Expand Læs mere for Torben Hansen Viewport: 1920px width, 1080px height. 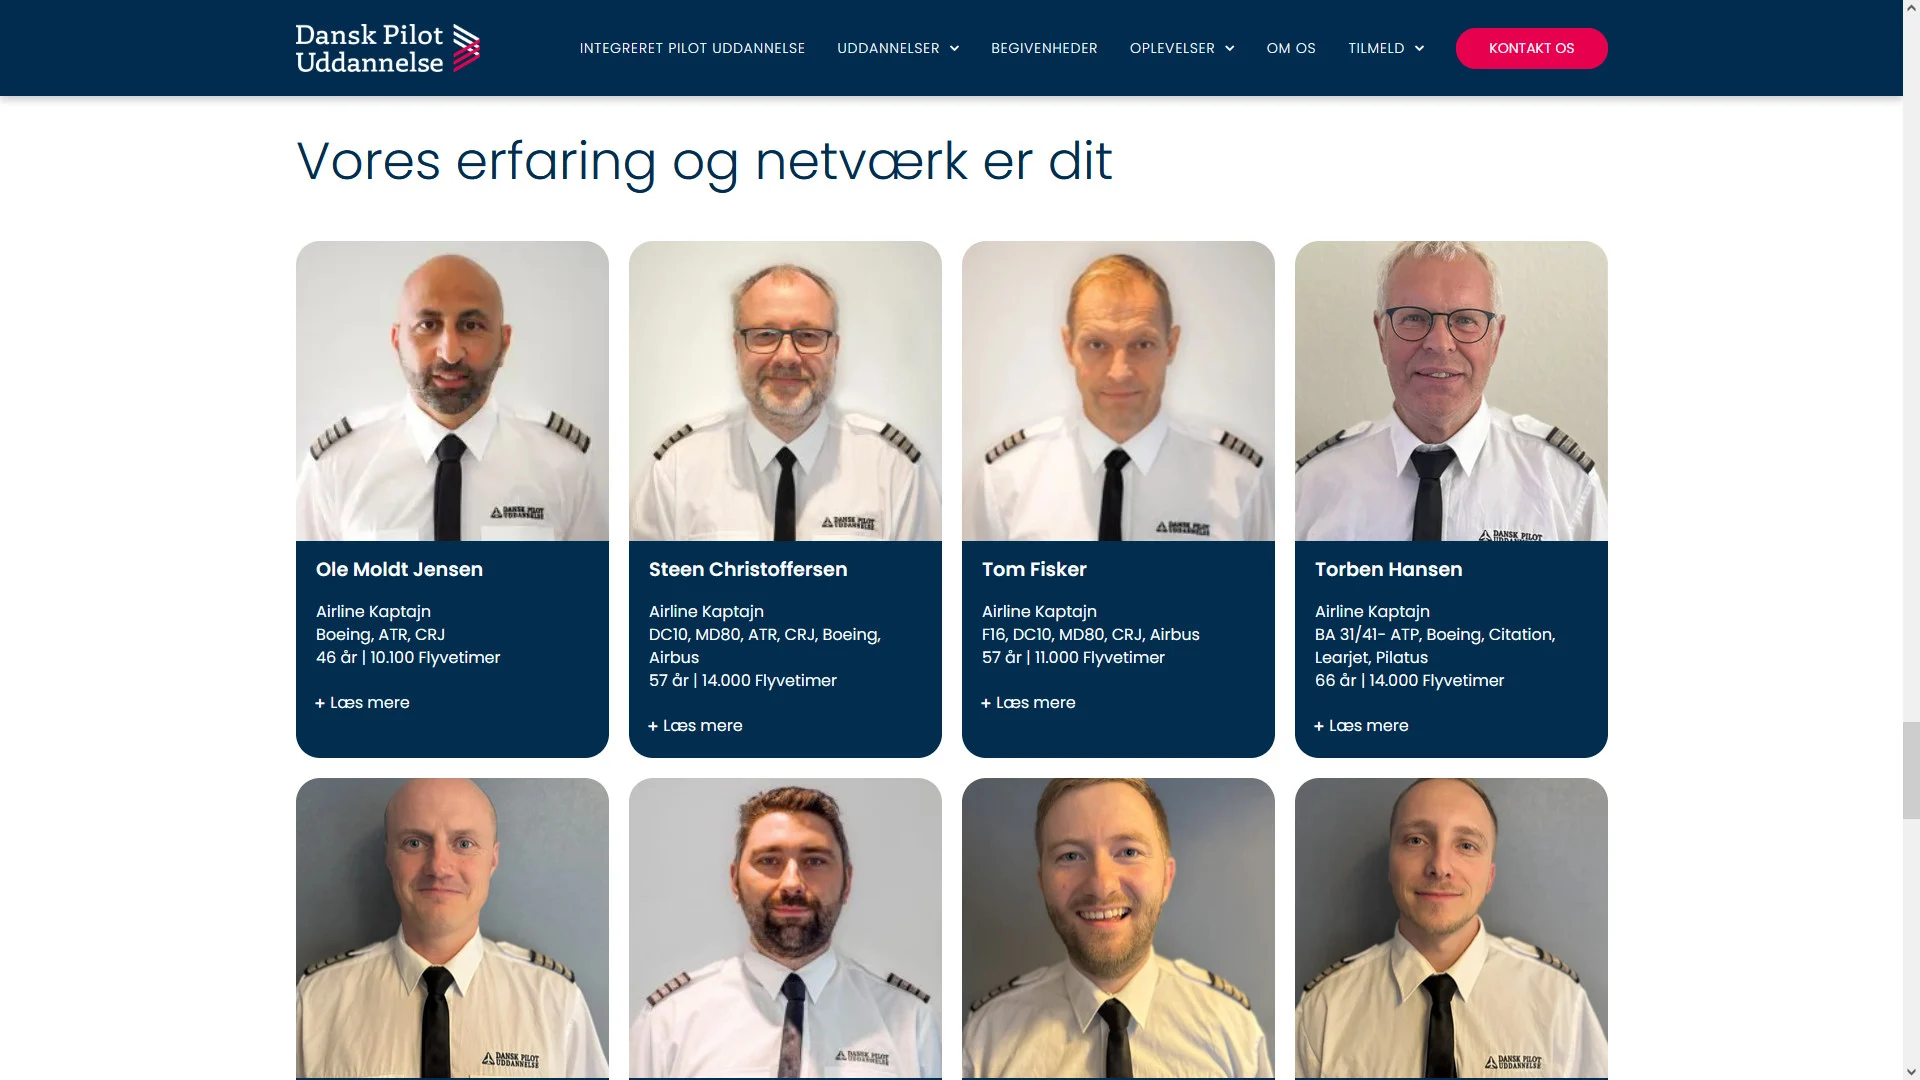1361,726
